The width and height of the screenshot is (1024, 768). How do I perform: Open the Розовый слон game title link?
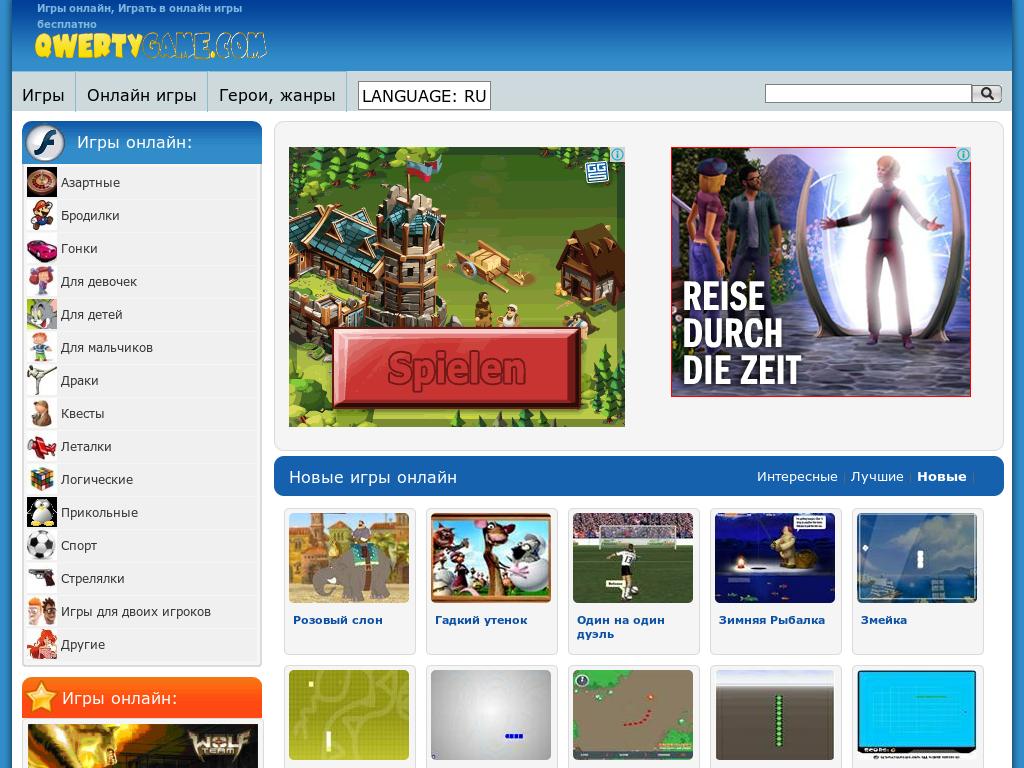pyautogui.click(x=338, y=620)
